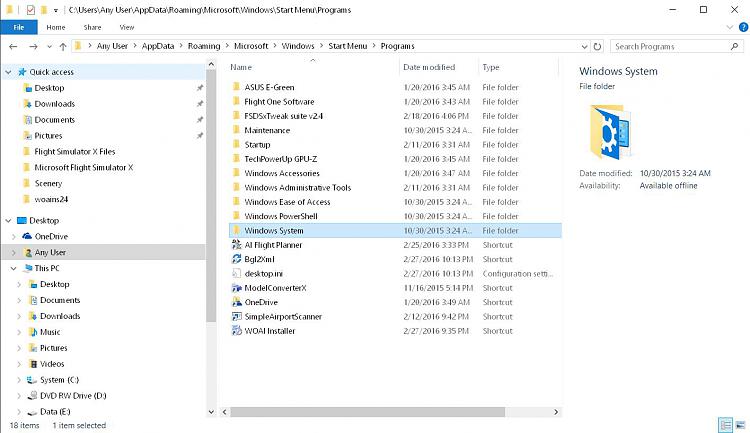
Task: Go back with the Back arrow
Action: point(13,46)
